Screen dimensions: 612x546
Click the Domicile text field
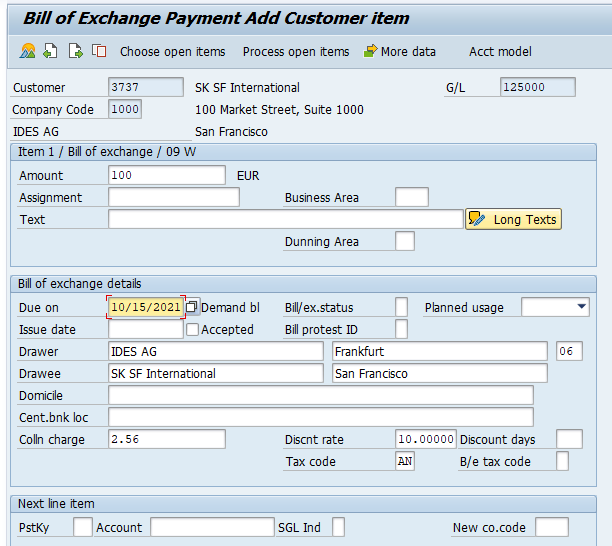(x=320, y=395)
